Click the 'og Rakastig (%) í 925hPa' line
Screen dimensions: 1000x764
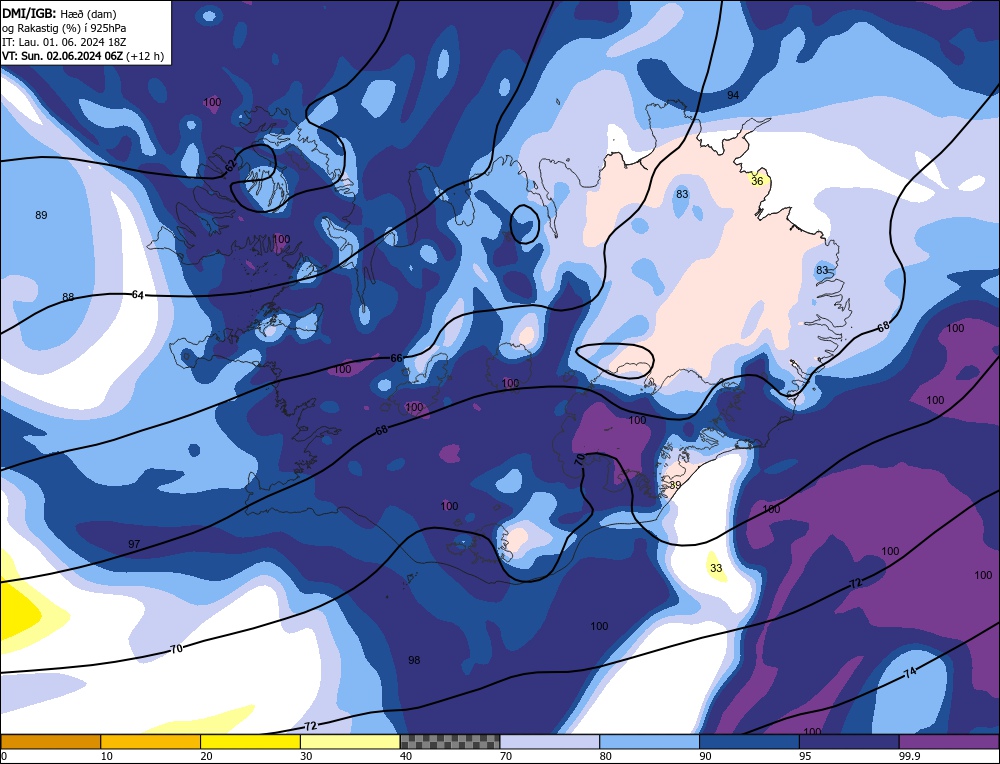point(64,28)
